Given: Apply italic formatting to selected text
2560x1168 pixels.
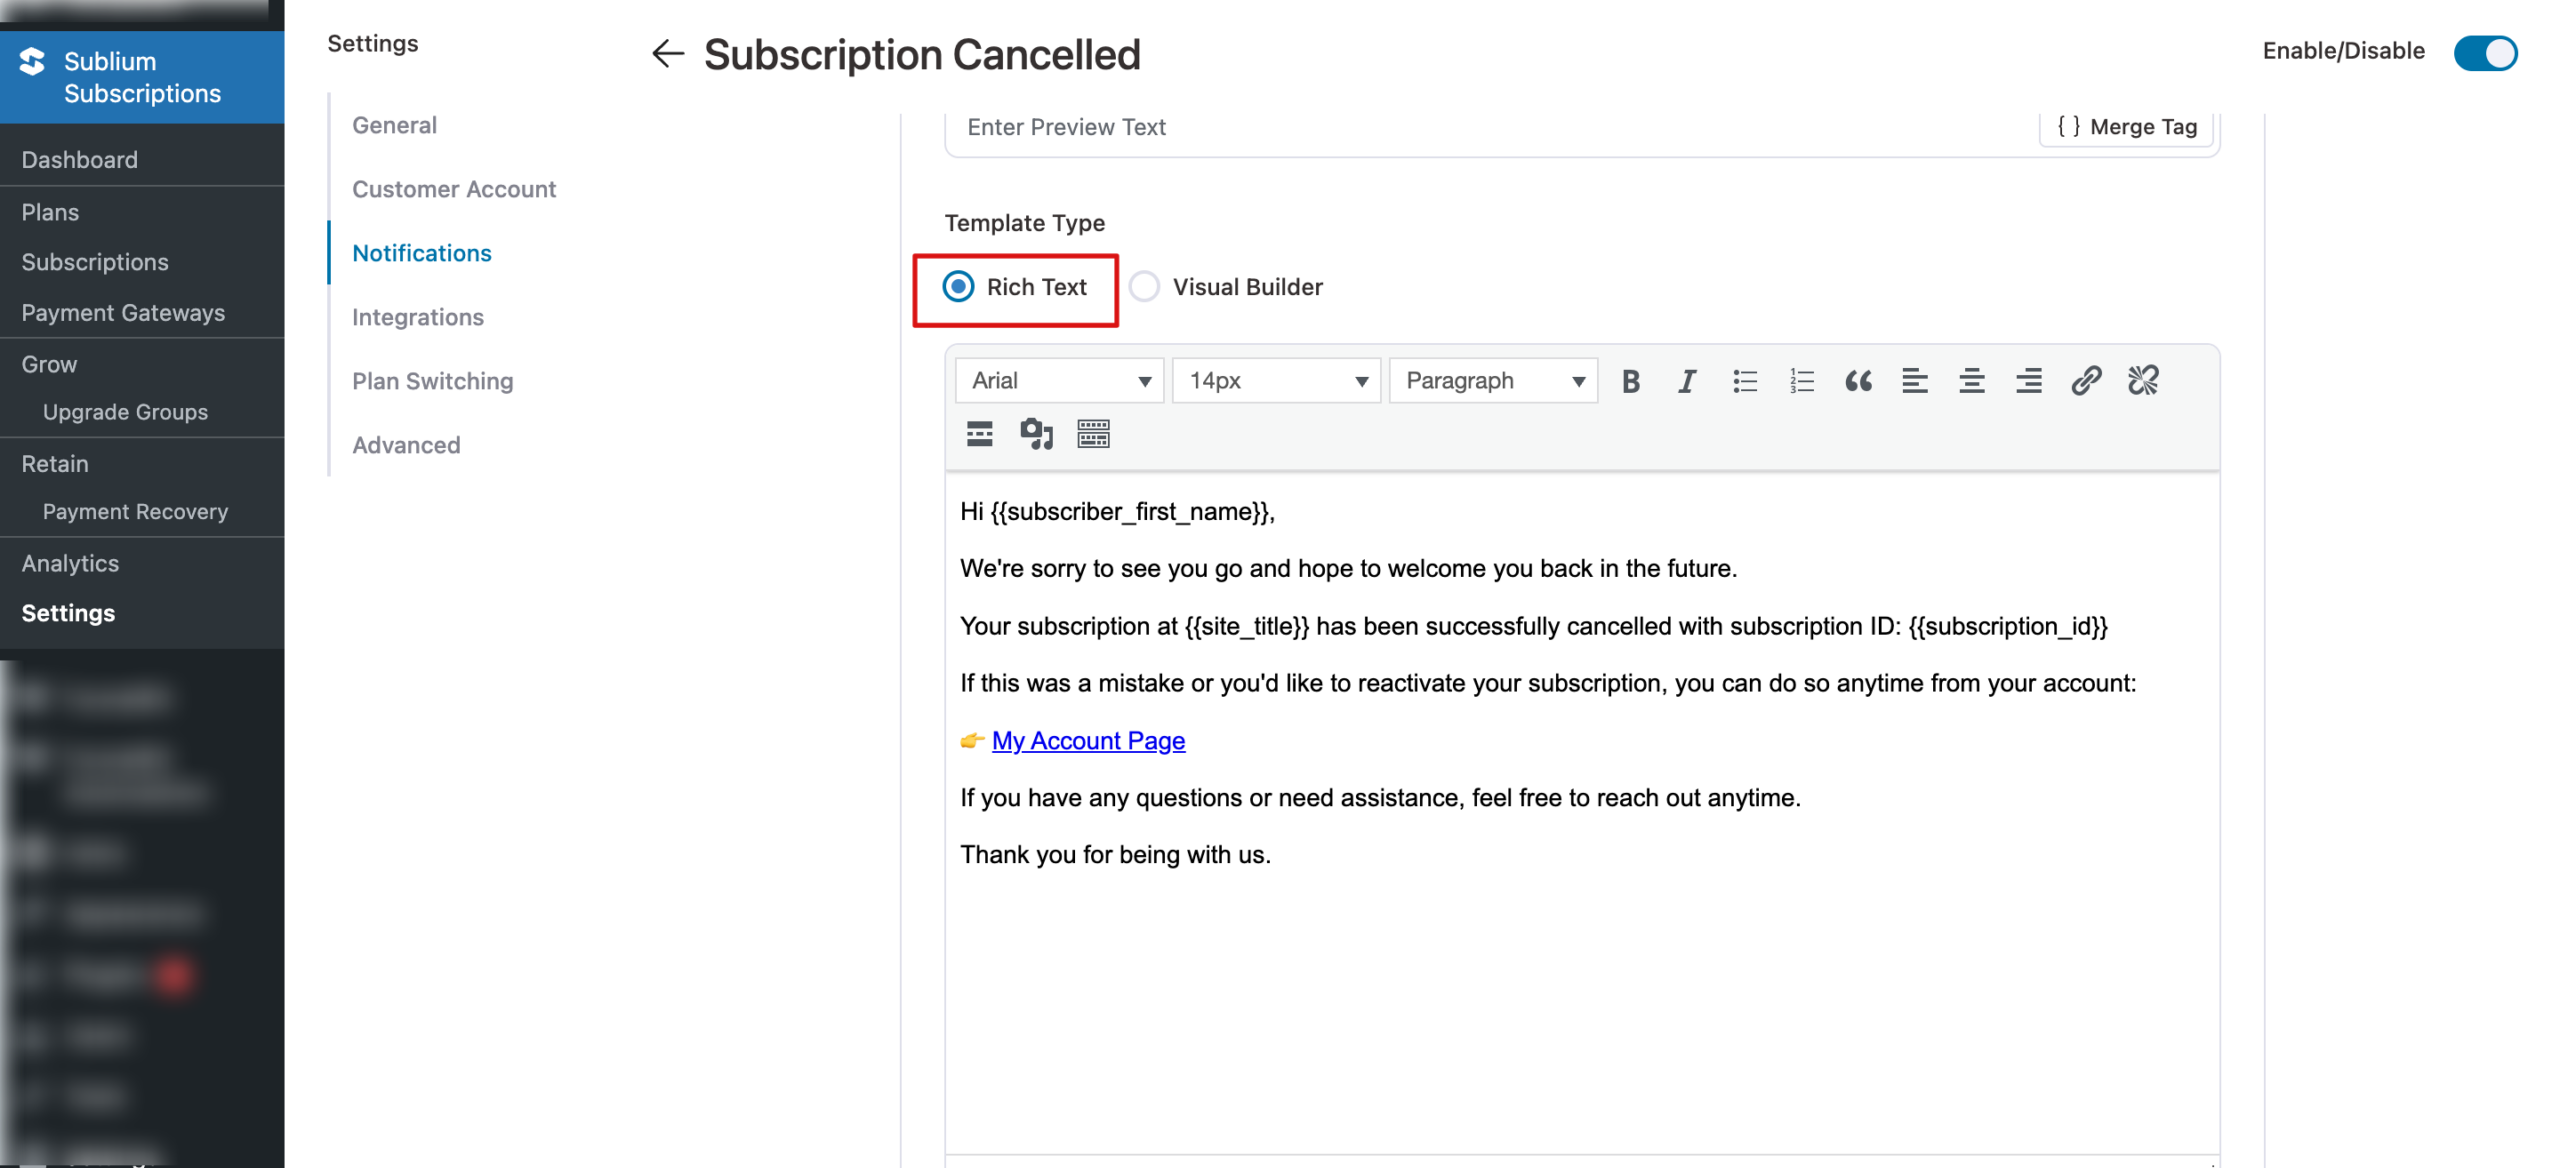Looking at the screenshot, I should point(1687,380).
